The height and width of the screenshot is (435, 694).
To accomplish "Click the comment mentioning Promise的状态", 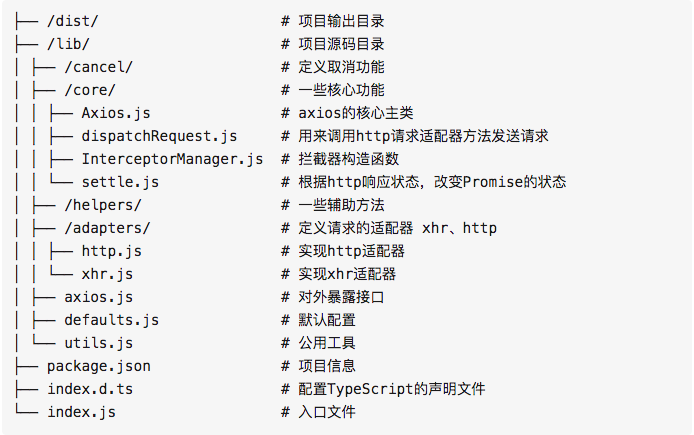I will click(424, 182).
